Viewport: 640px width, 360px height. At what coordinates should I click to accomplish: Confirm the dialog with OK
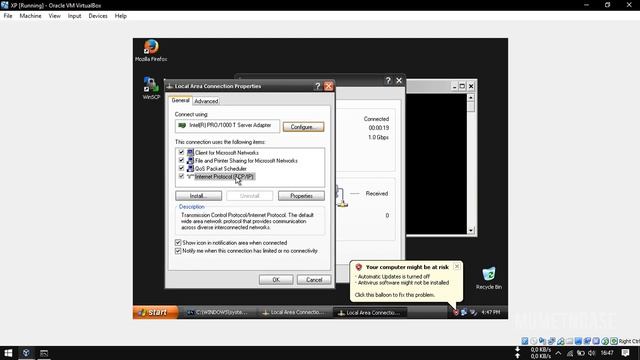pos(276,280)
